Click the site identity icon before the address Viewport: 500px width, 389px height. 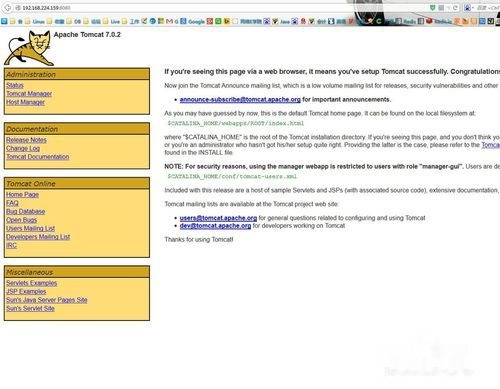pos(18,8)
